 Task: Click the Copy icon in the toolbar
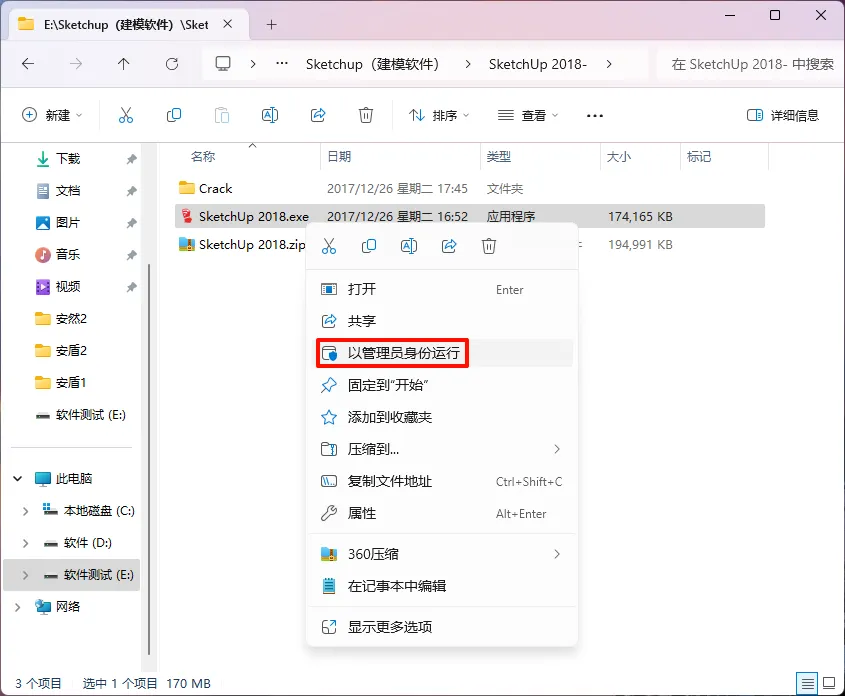[x=174, y=115]
